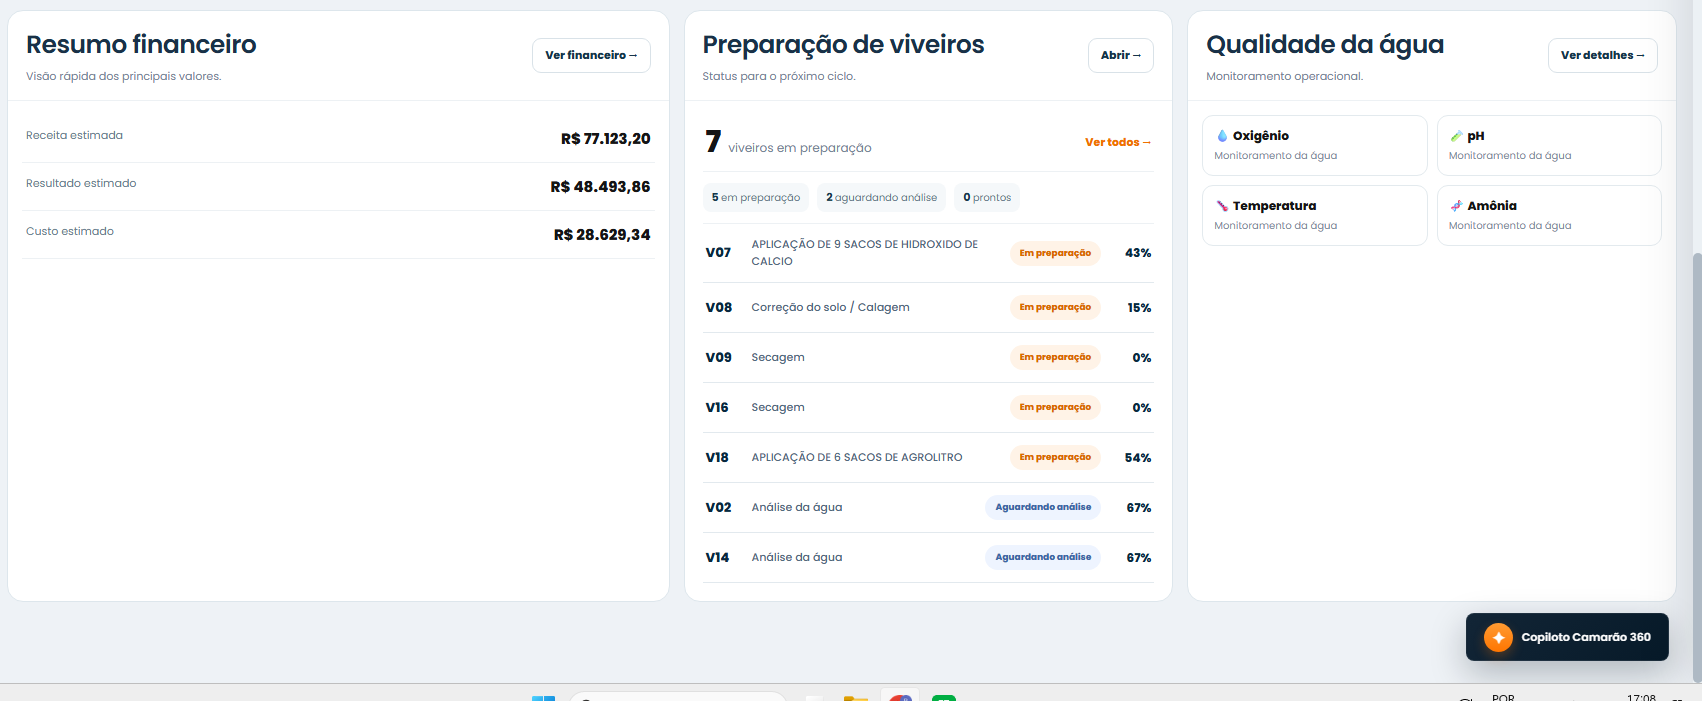Image resolution: width=1702 pixels, height=701 pixels.
Task: Click the Qualidade da água heading
Action: pos(1325,44)
